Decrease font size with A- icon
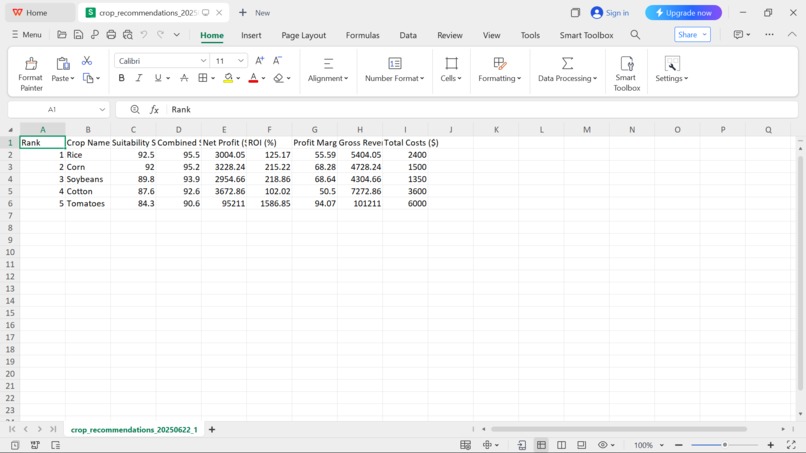806x453 pixels. tap(277, 61)
